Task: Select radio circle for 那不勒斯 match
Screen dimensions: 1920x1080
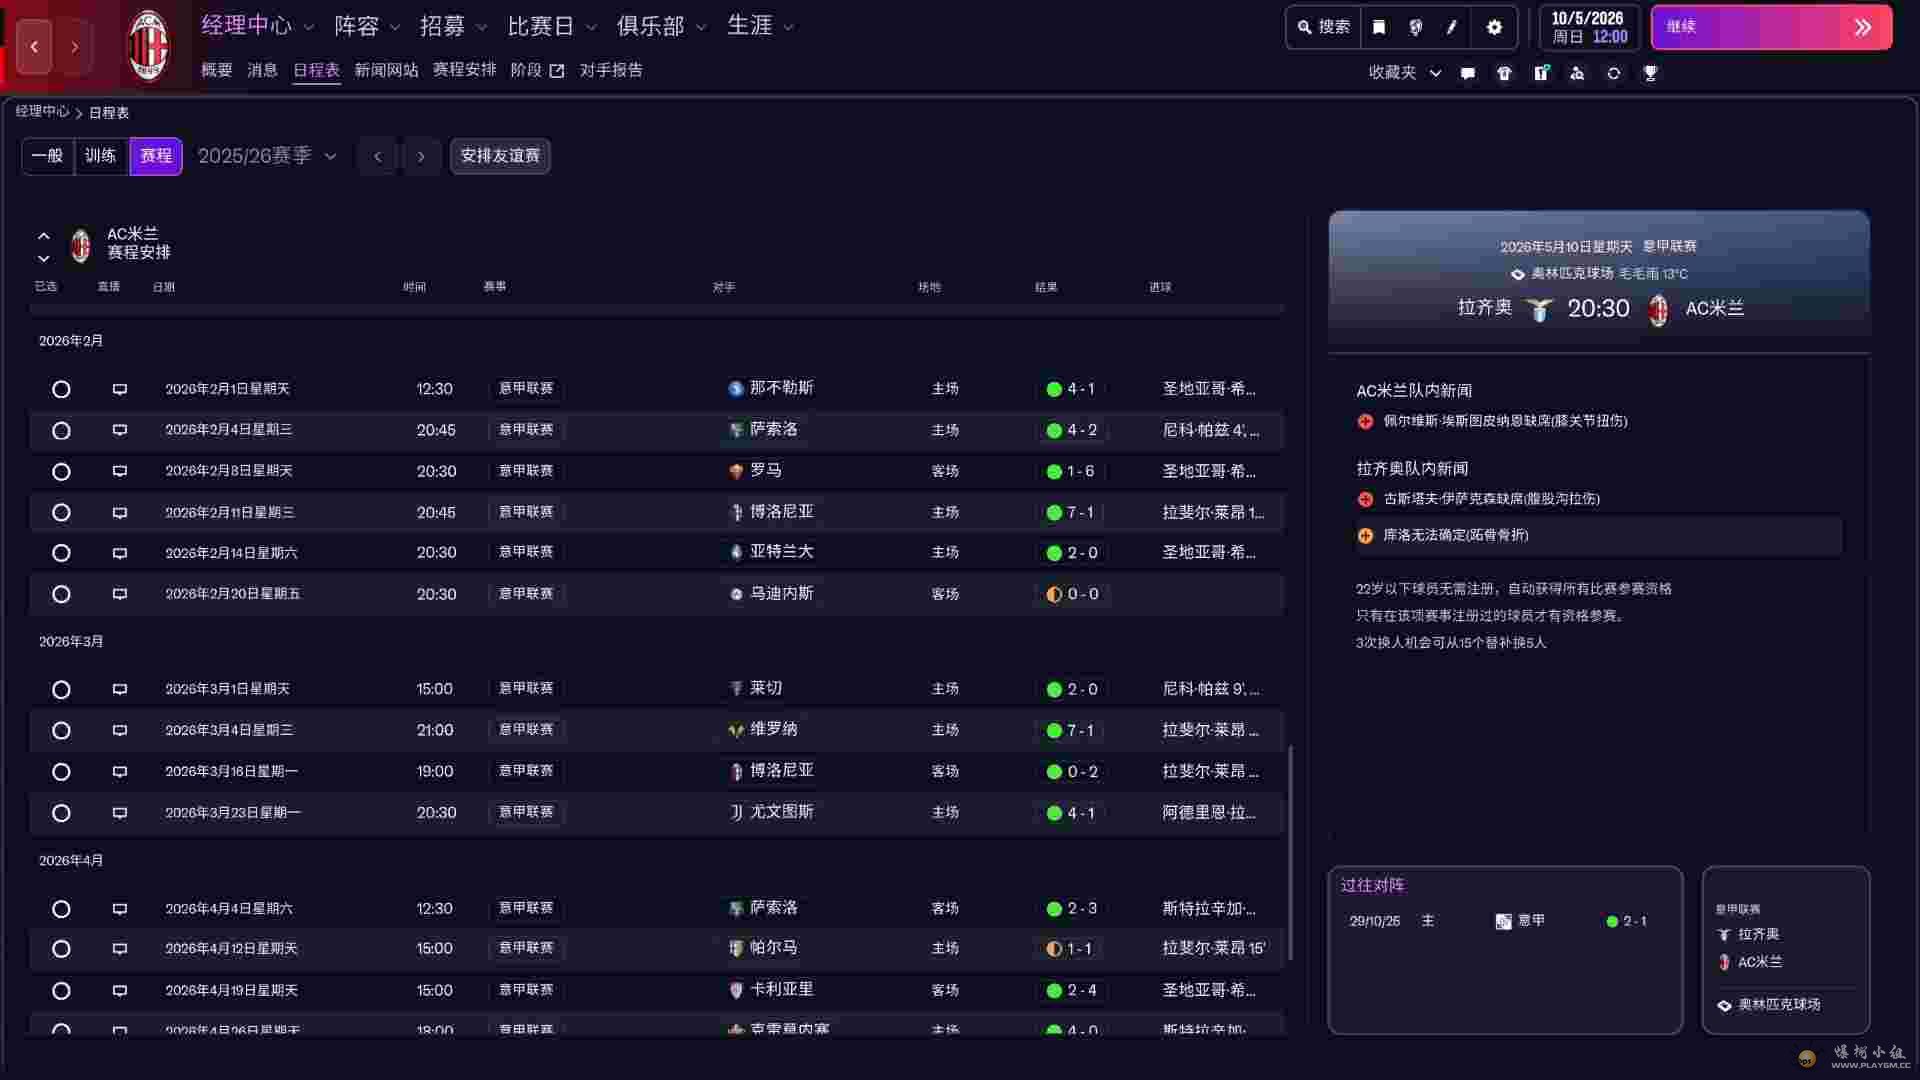Action: tap(61, 389)
